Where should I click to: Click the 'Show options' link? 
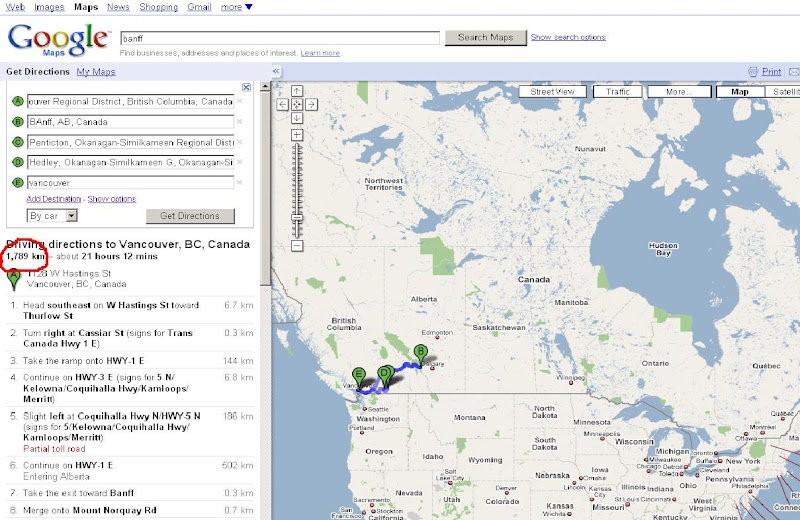(x=112, y=199)
